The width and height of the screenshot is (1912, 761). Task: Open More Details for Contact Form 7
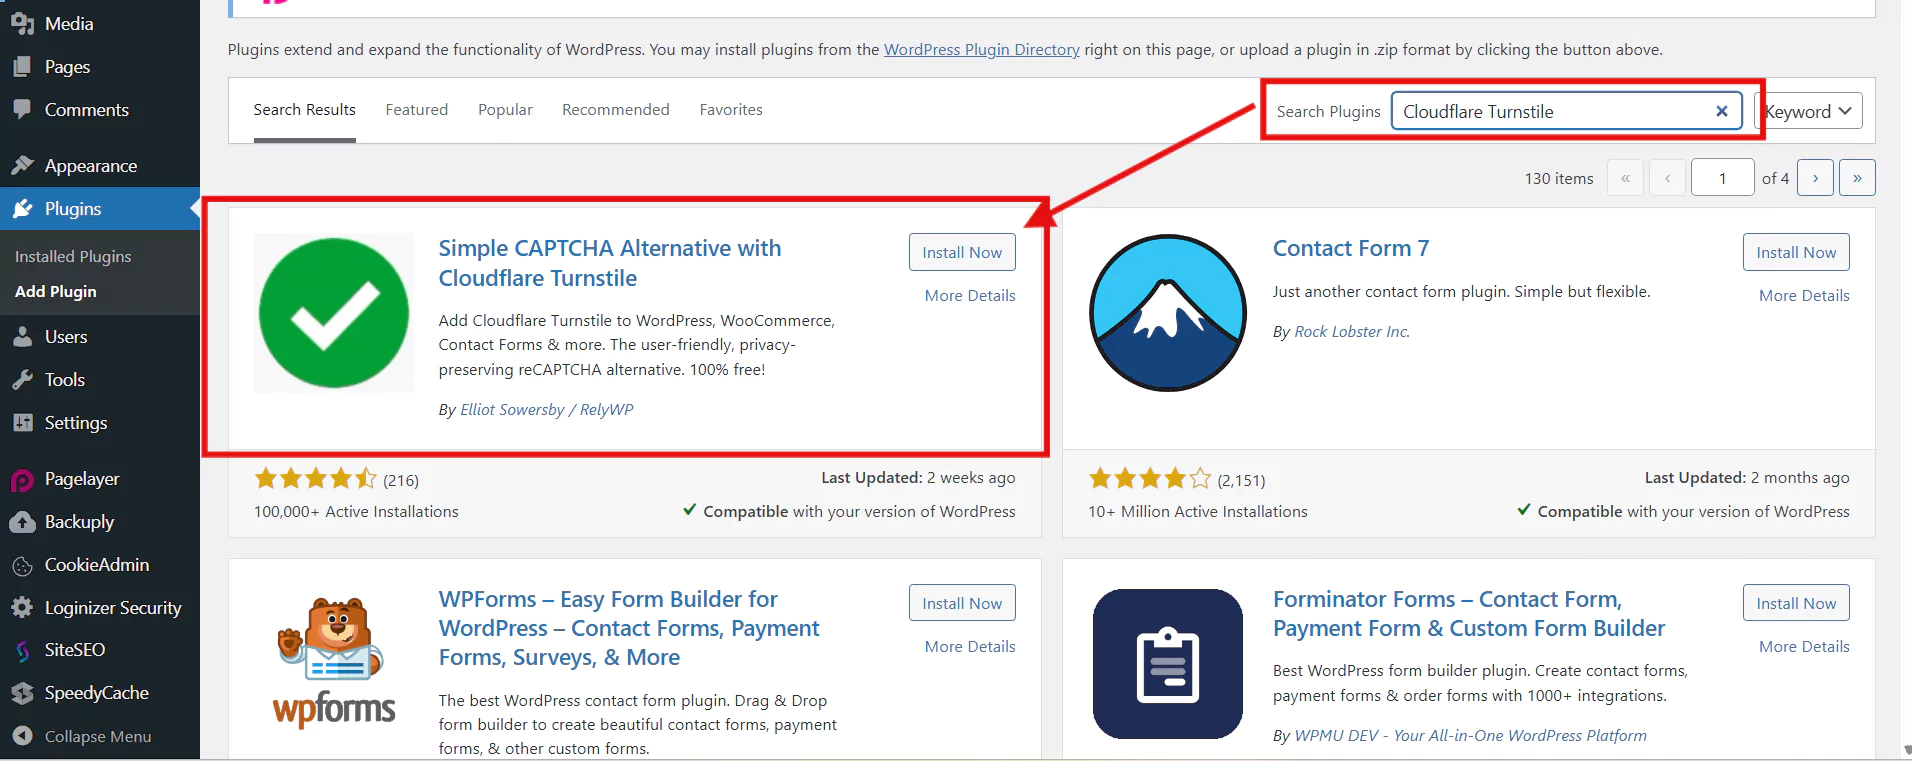pyautogui.click(x=1804, y=296)
